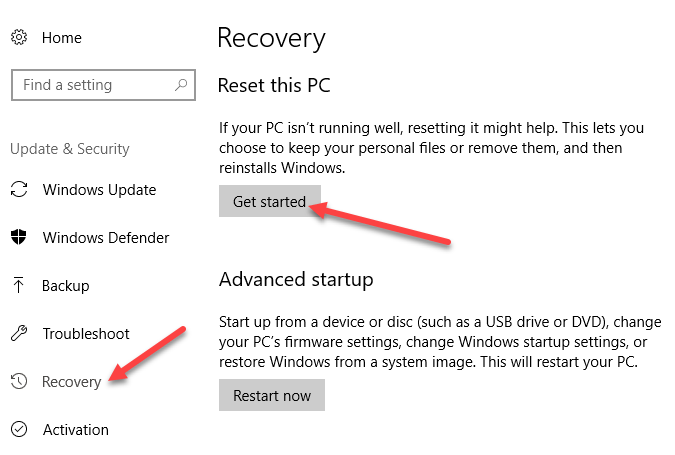The image size is (675, 455).
Task: Click the magnifier icon in search box
Action: point(181,84)
